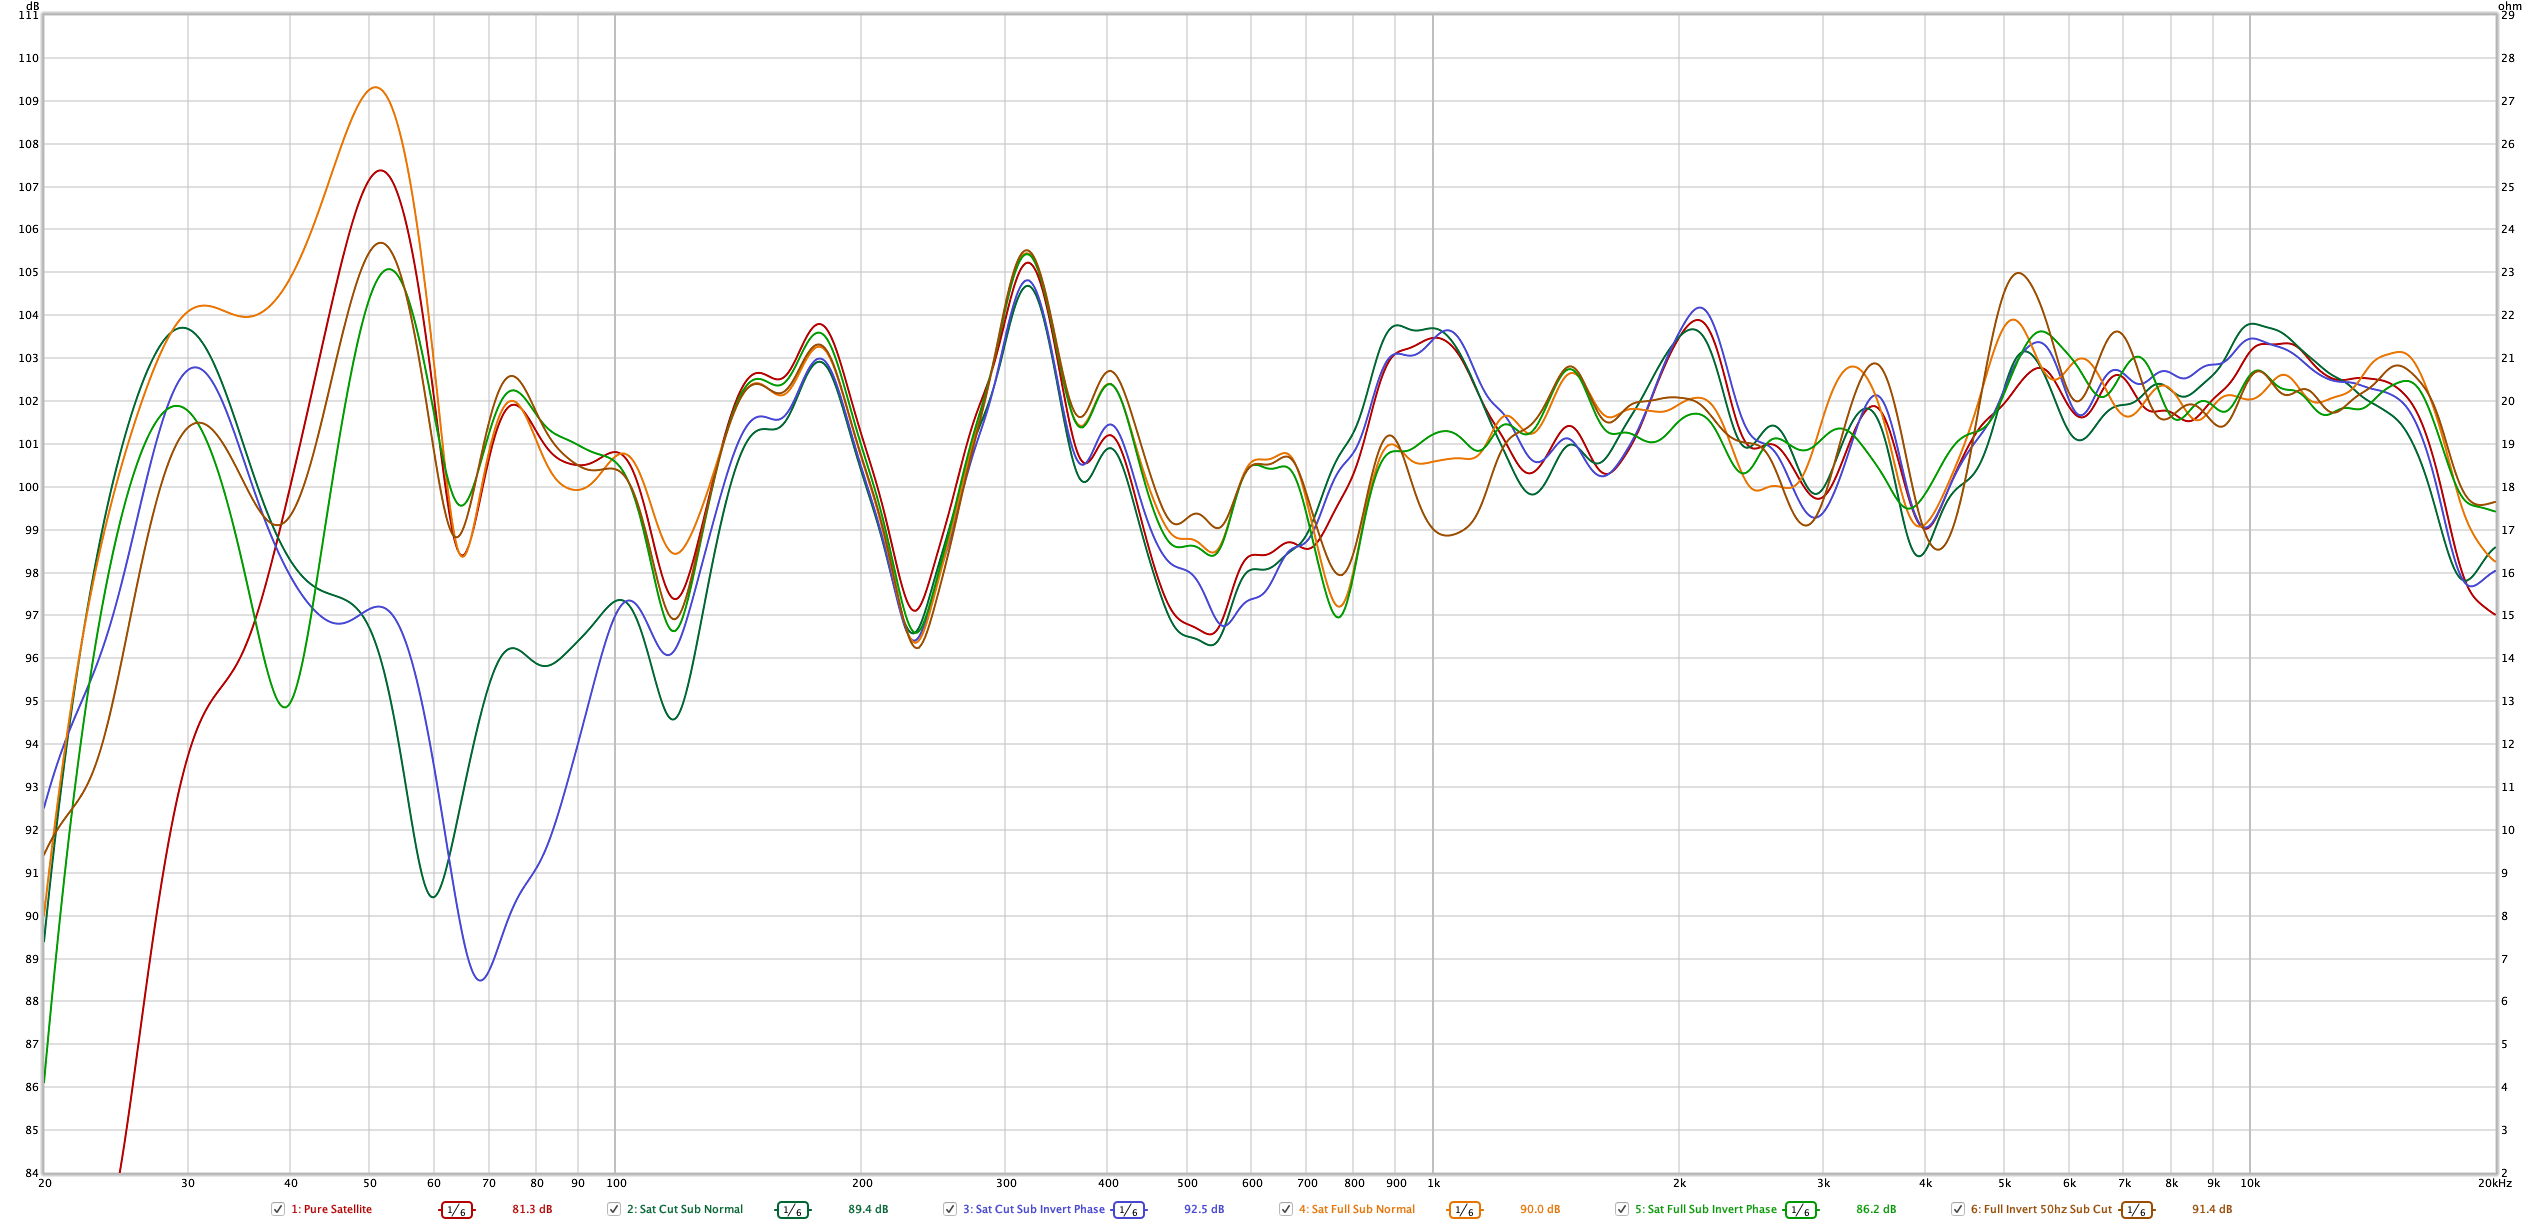Click the 100 dB label on left axis
The height and width of the screenshot is (1225, 2540).
[x=28, y=487]
